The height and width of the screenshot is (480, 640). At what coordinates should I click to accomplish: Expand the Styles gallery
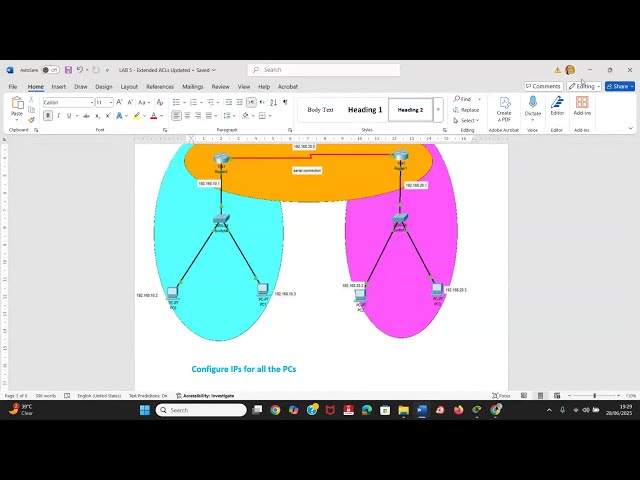[x=438, y=110]
